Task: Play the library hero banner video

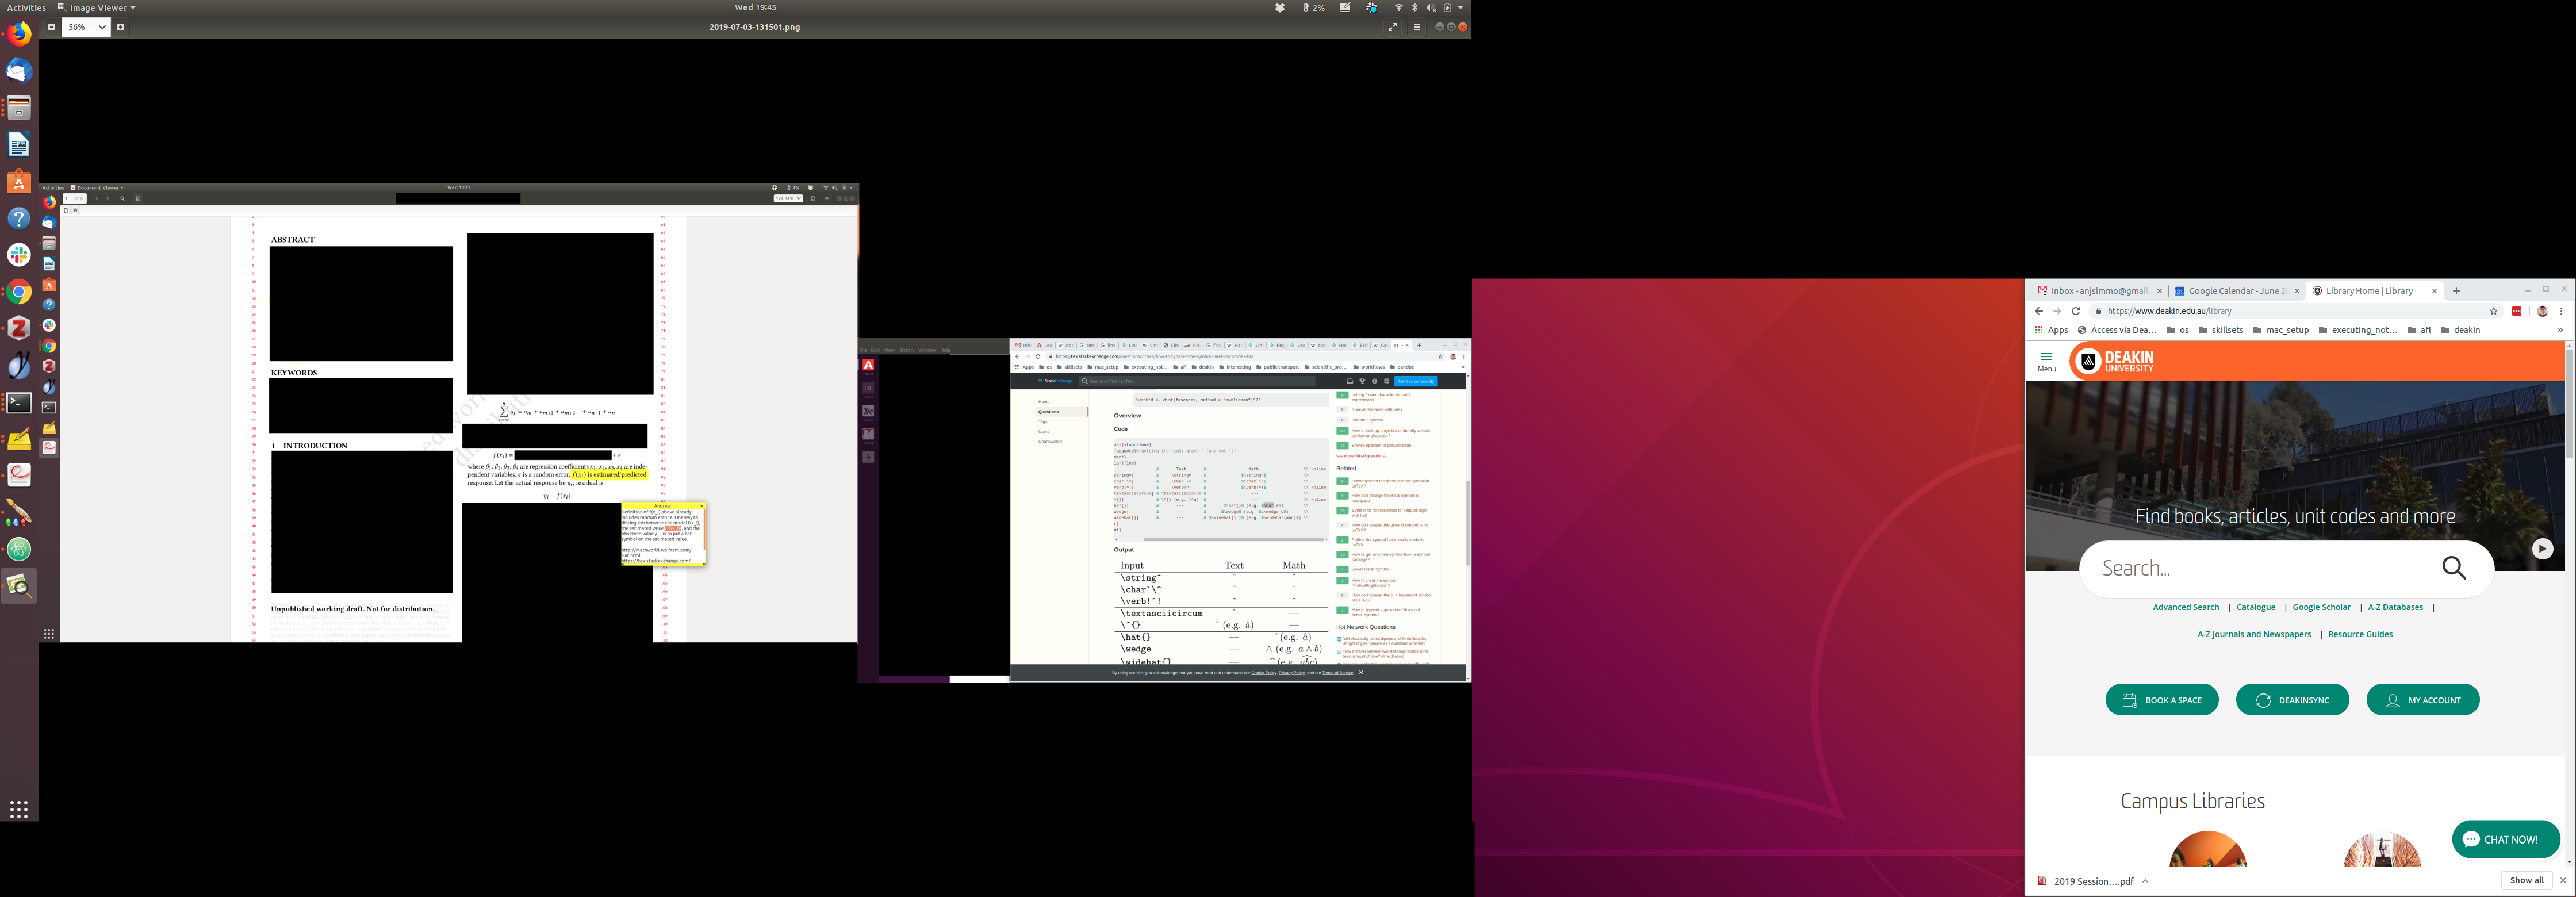Action: click(2542, 548)
